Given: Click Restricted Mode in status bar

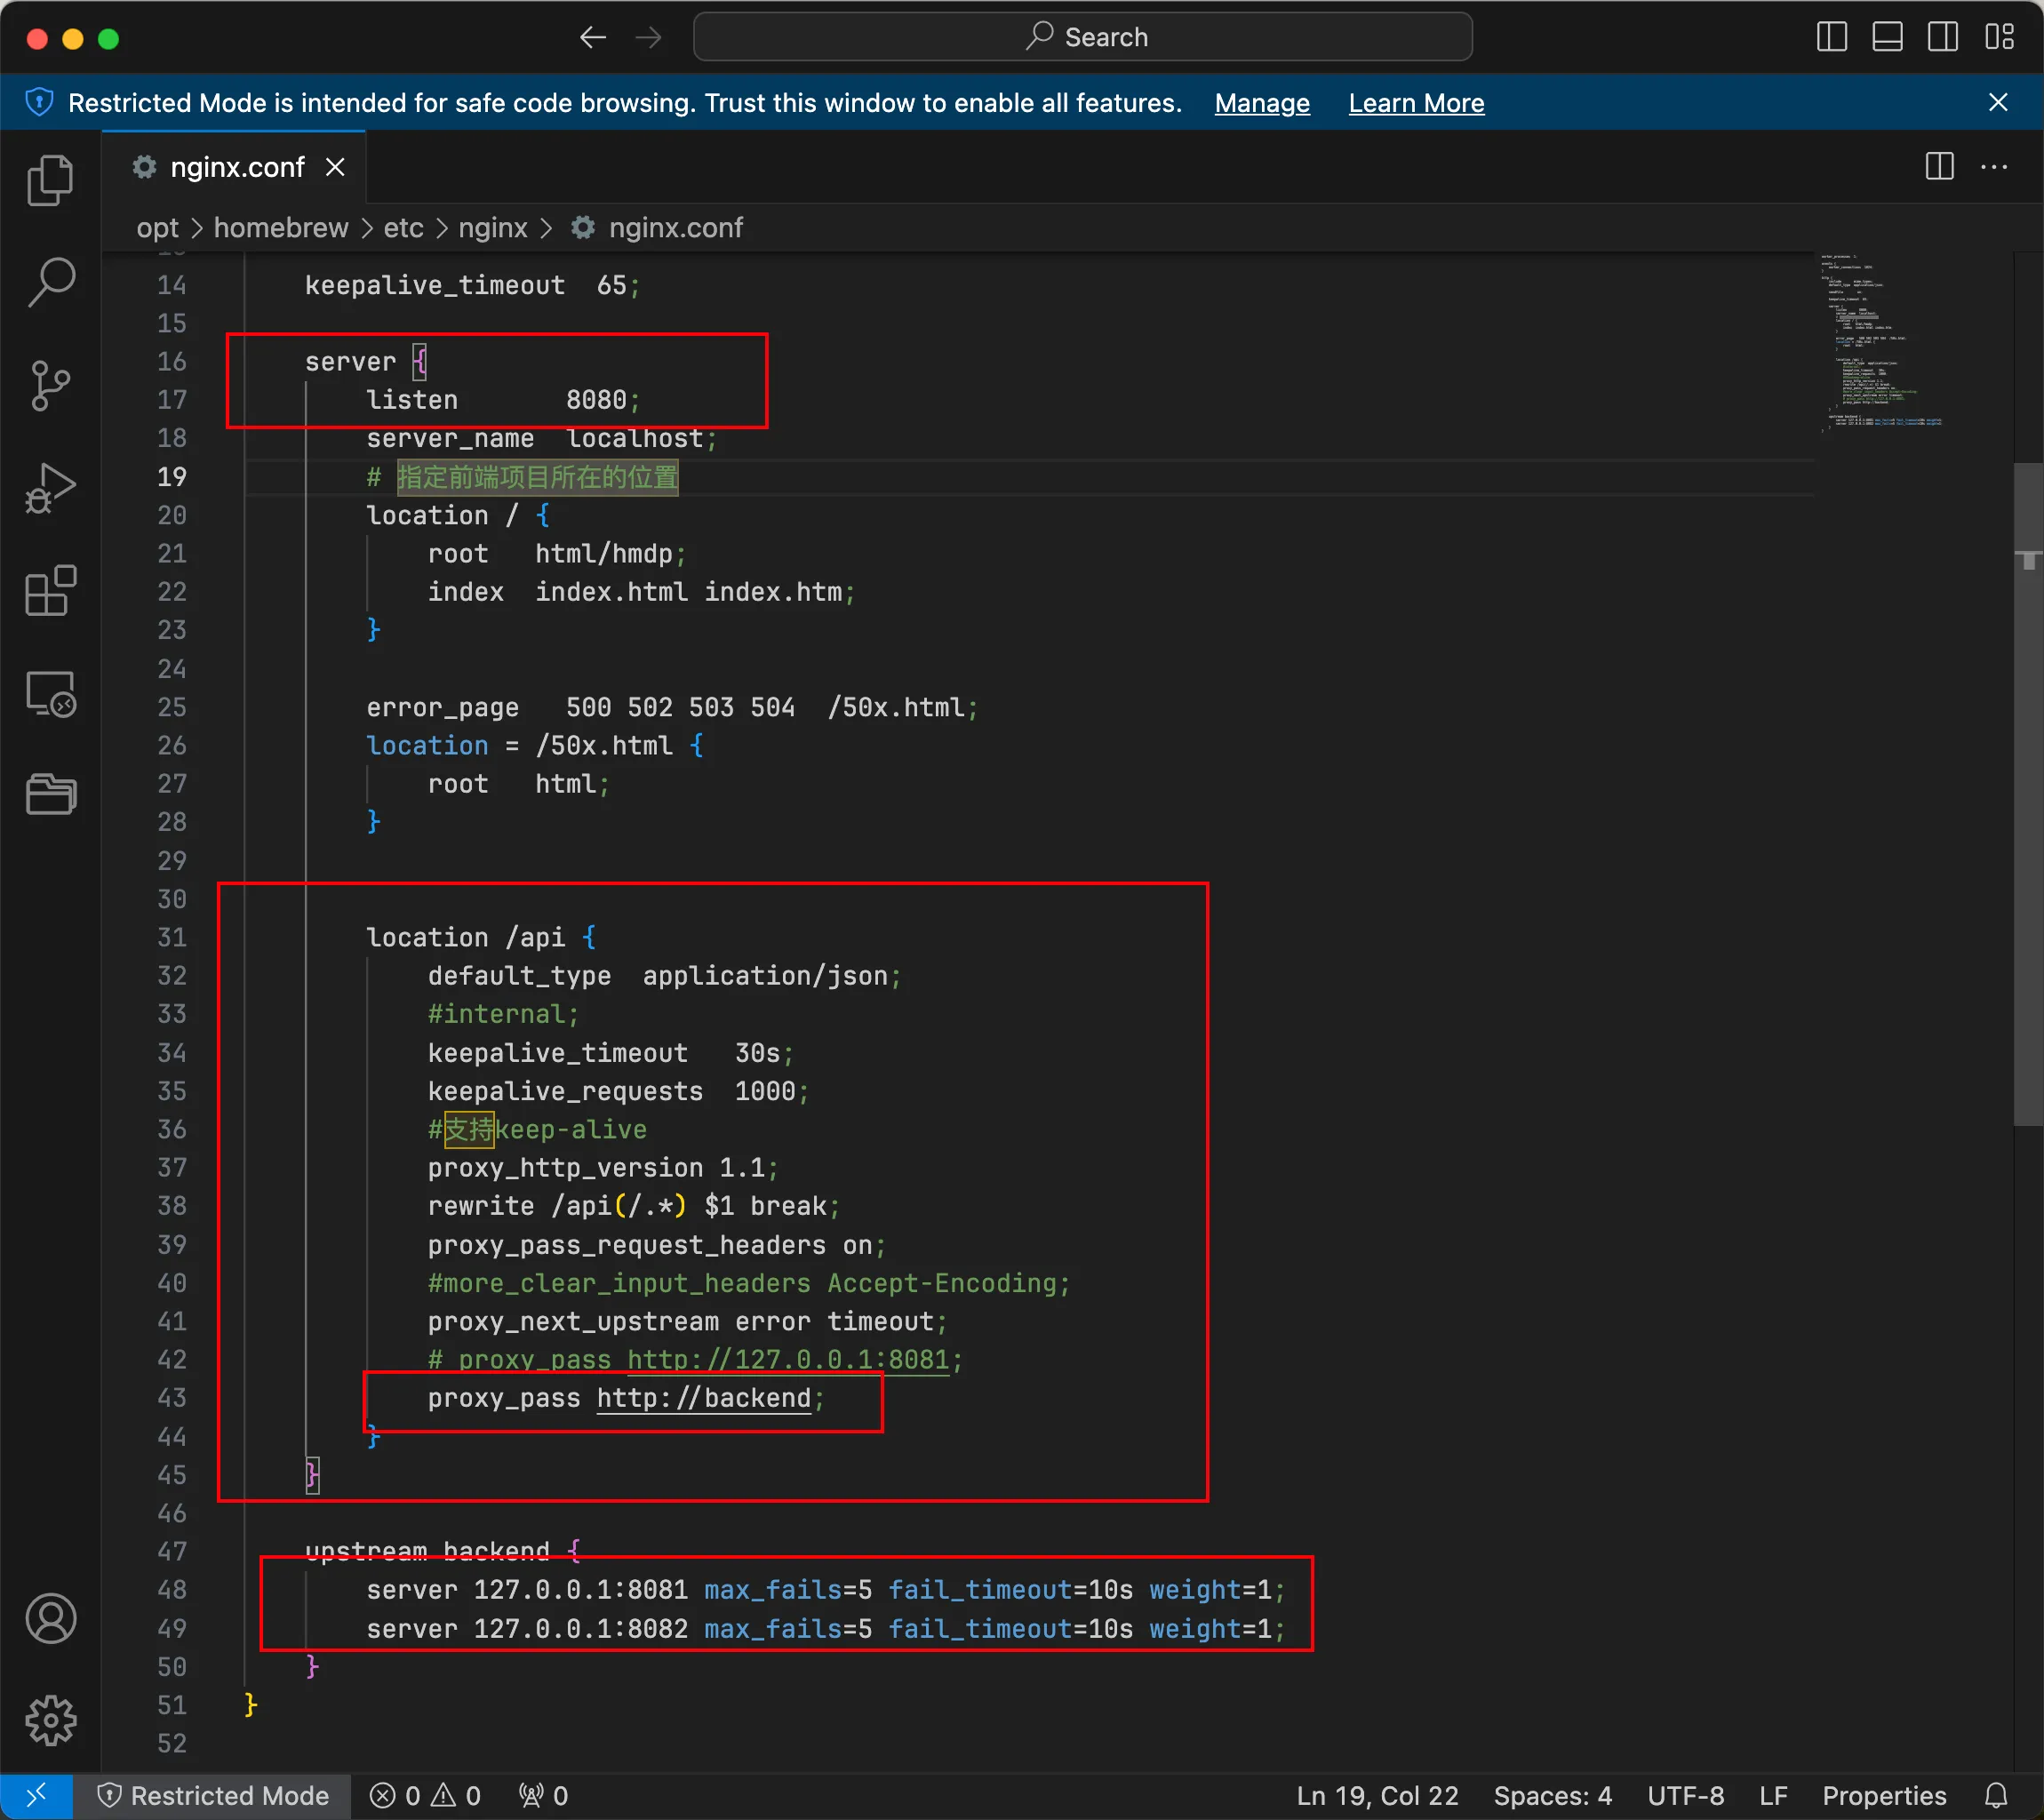Looking at the screenshot, I should (213, 1796).
